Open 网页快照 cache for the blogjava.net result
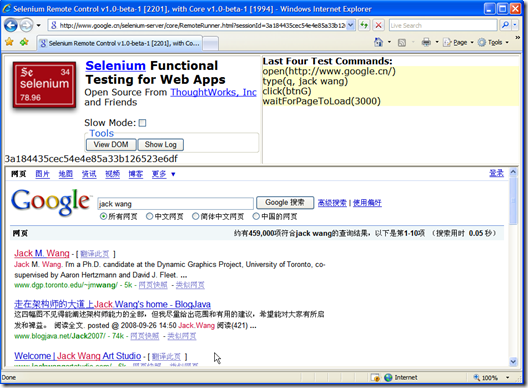This screenshot has width=528, height=388. tap(145, 336)
